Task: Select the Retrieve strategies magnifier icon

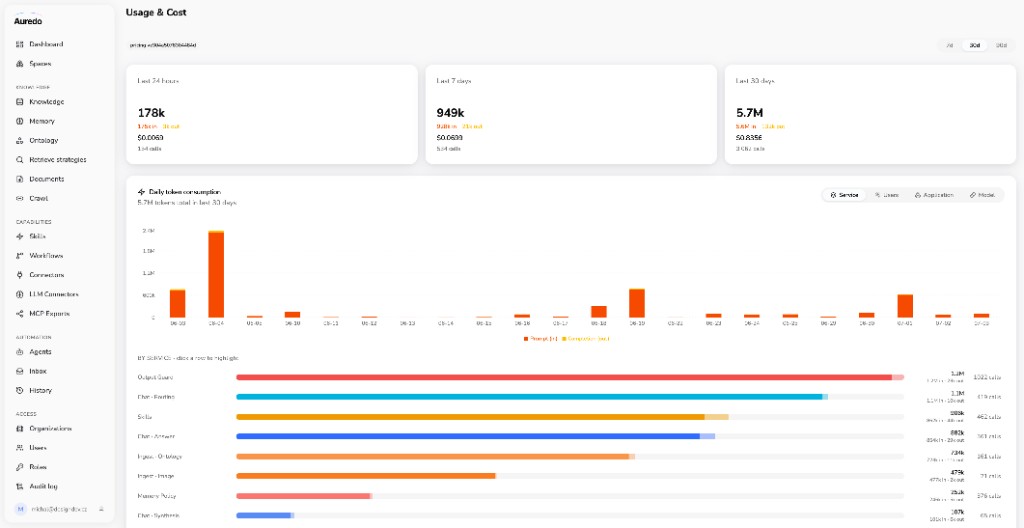Action: point(20,159)
